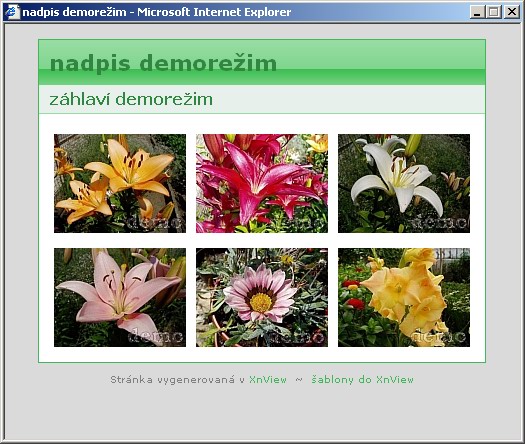Image resolution: width=525 pixels, height=444 pixels.
Task: Open the orange lily thumbnail
Action: click(x=120, y=183)
